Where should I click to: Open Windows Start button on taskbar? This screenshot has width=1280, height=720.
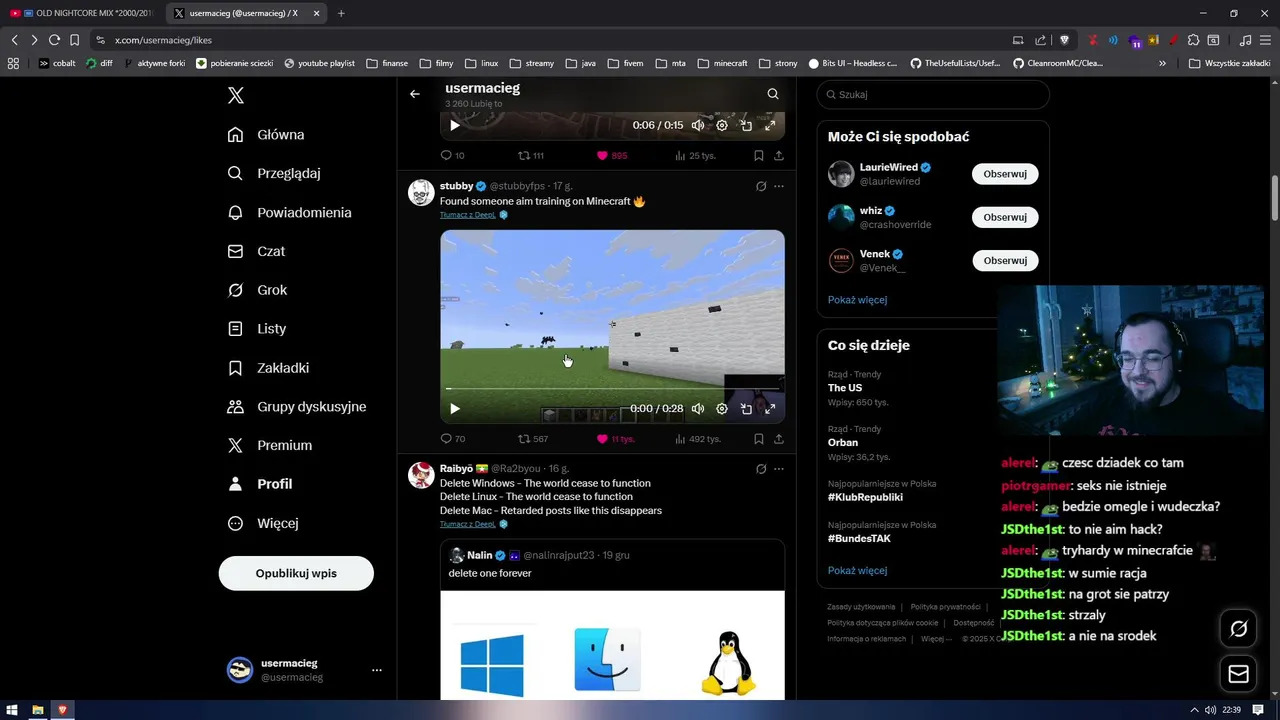click(x=13, y=710)
